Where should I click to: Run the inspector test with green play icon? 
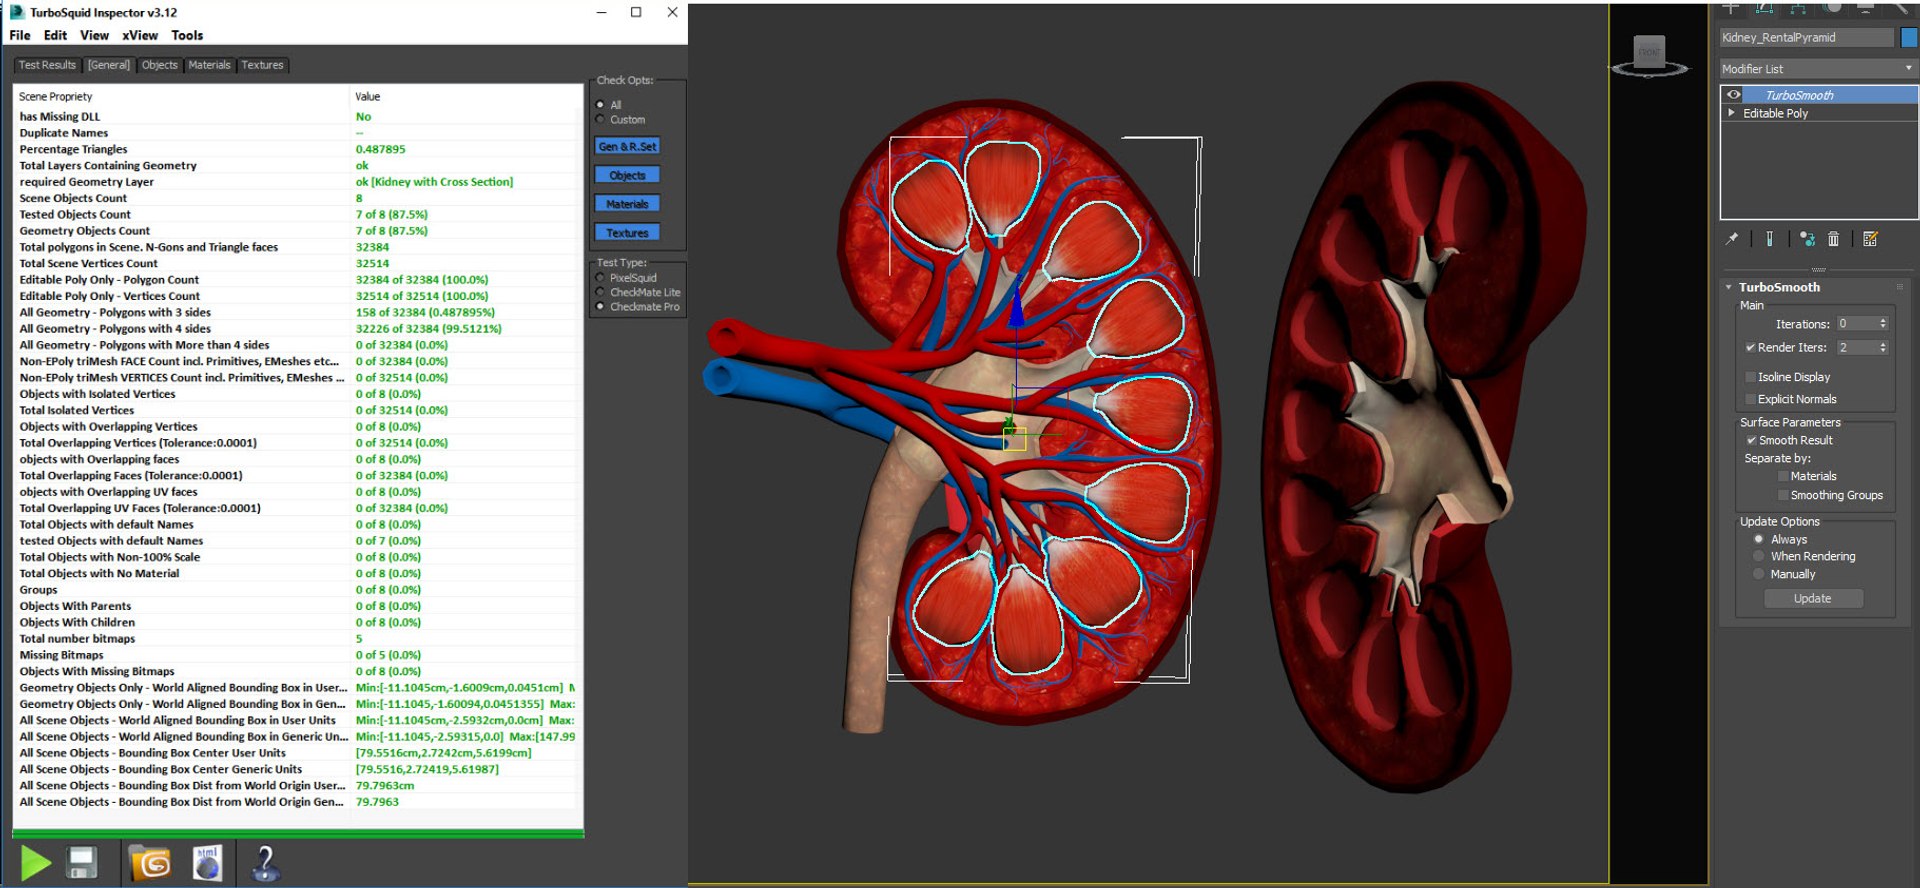(35, 862)
